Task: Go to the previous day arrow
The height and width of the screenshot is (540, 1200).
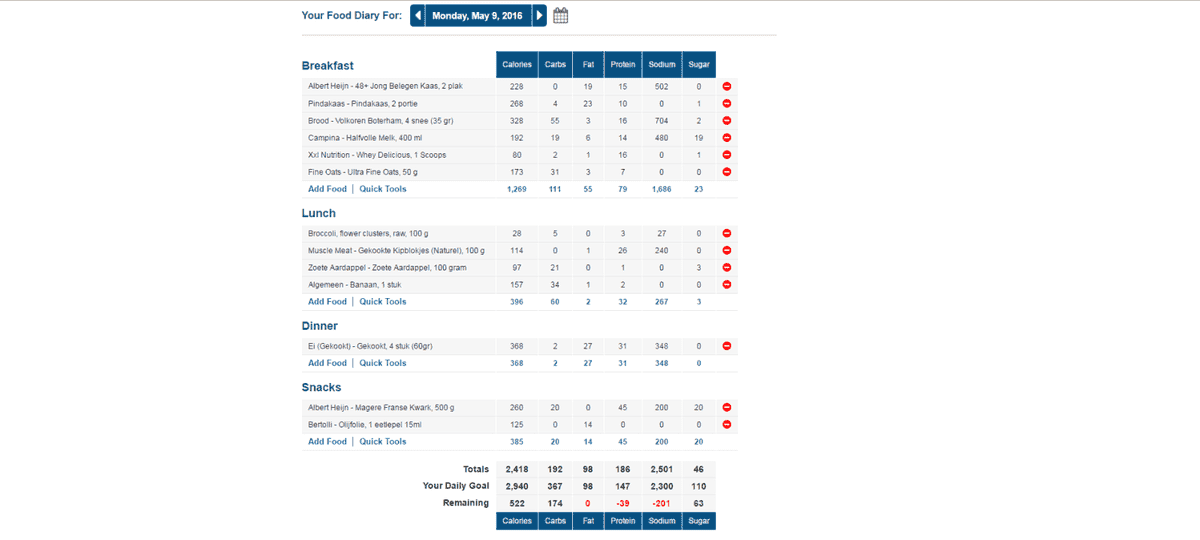Action: [418, 16]
